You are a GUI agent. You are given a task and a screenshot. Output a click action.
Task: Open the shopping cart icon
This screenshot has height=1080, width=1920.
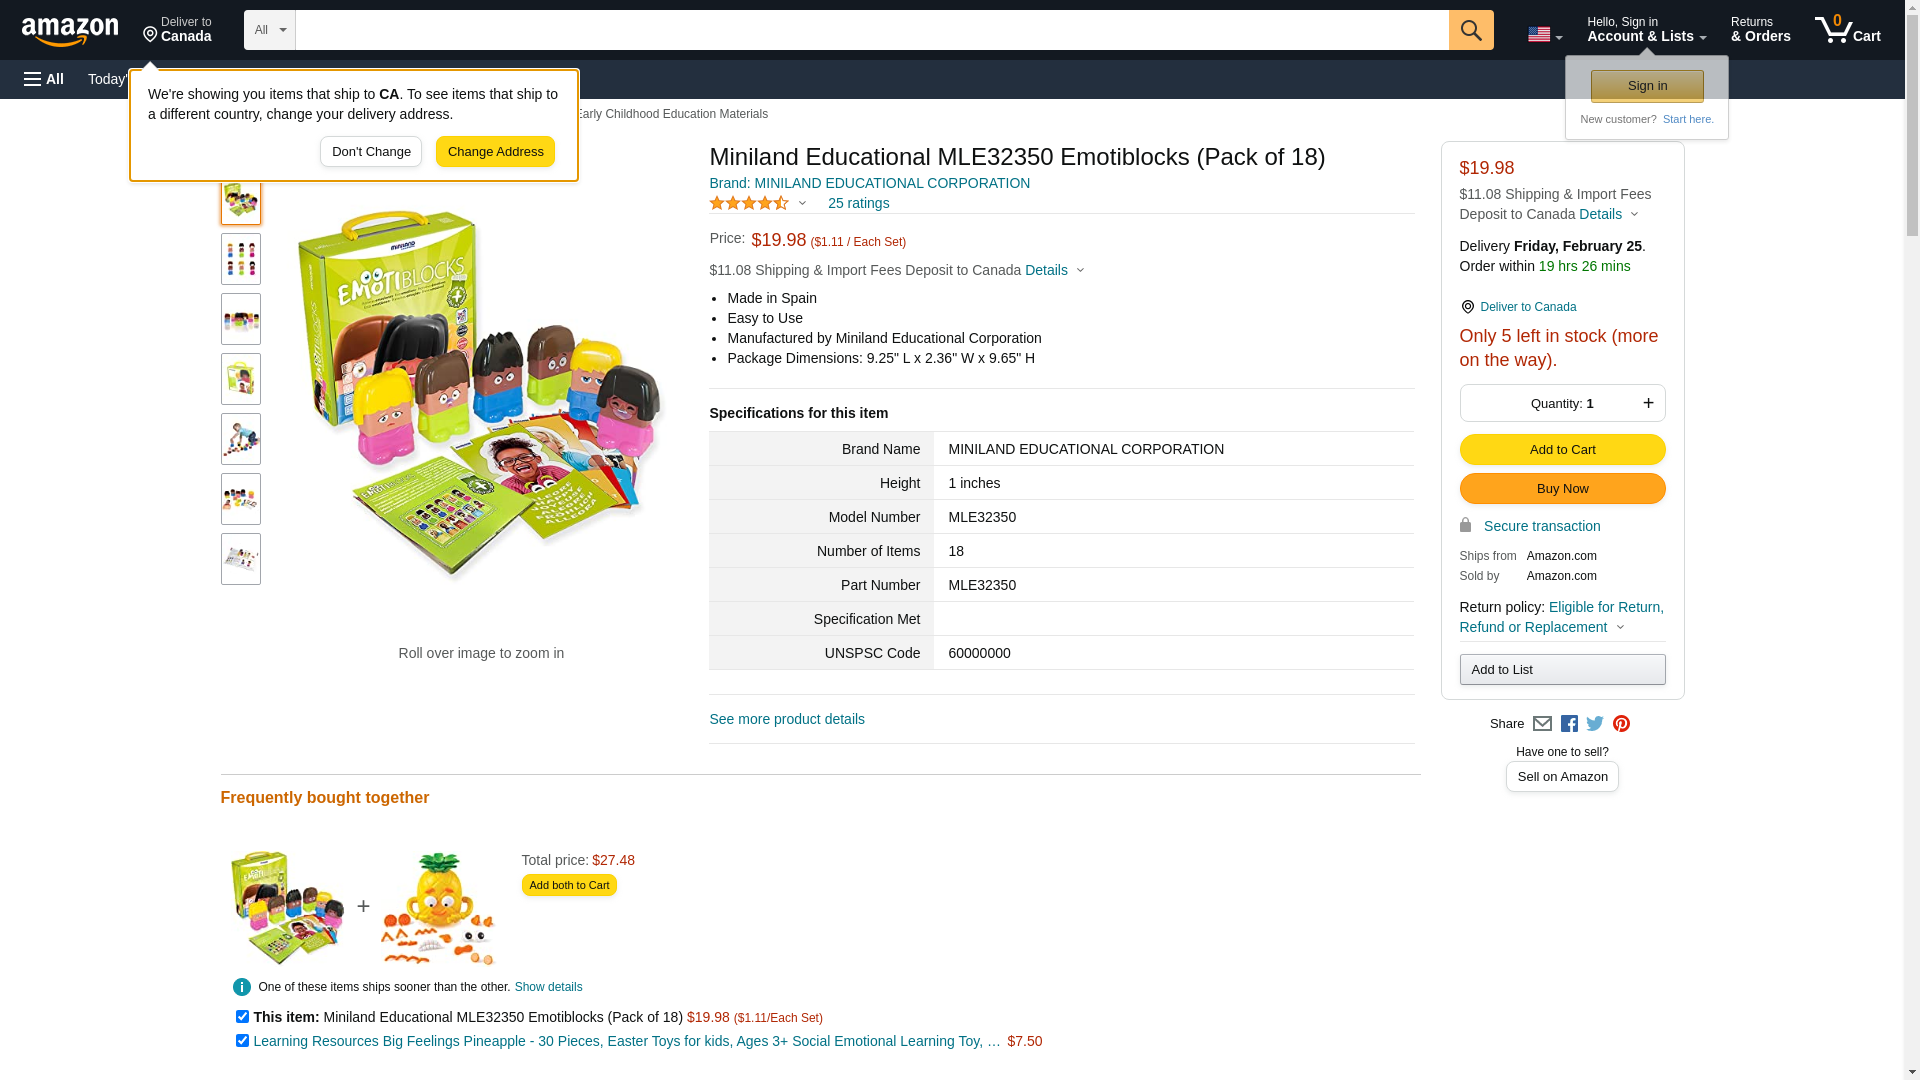point(1846,30)
